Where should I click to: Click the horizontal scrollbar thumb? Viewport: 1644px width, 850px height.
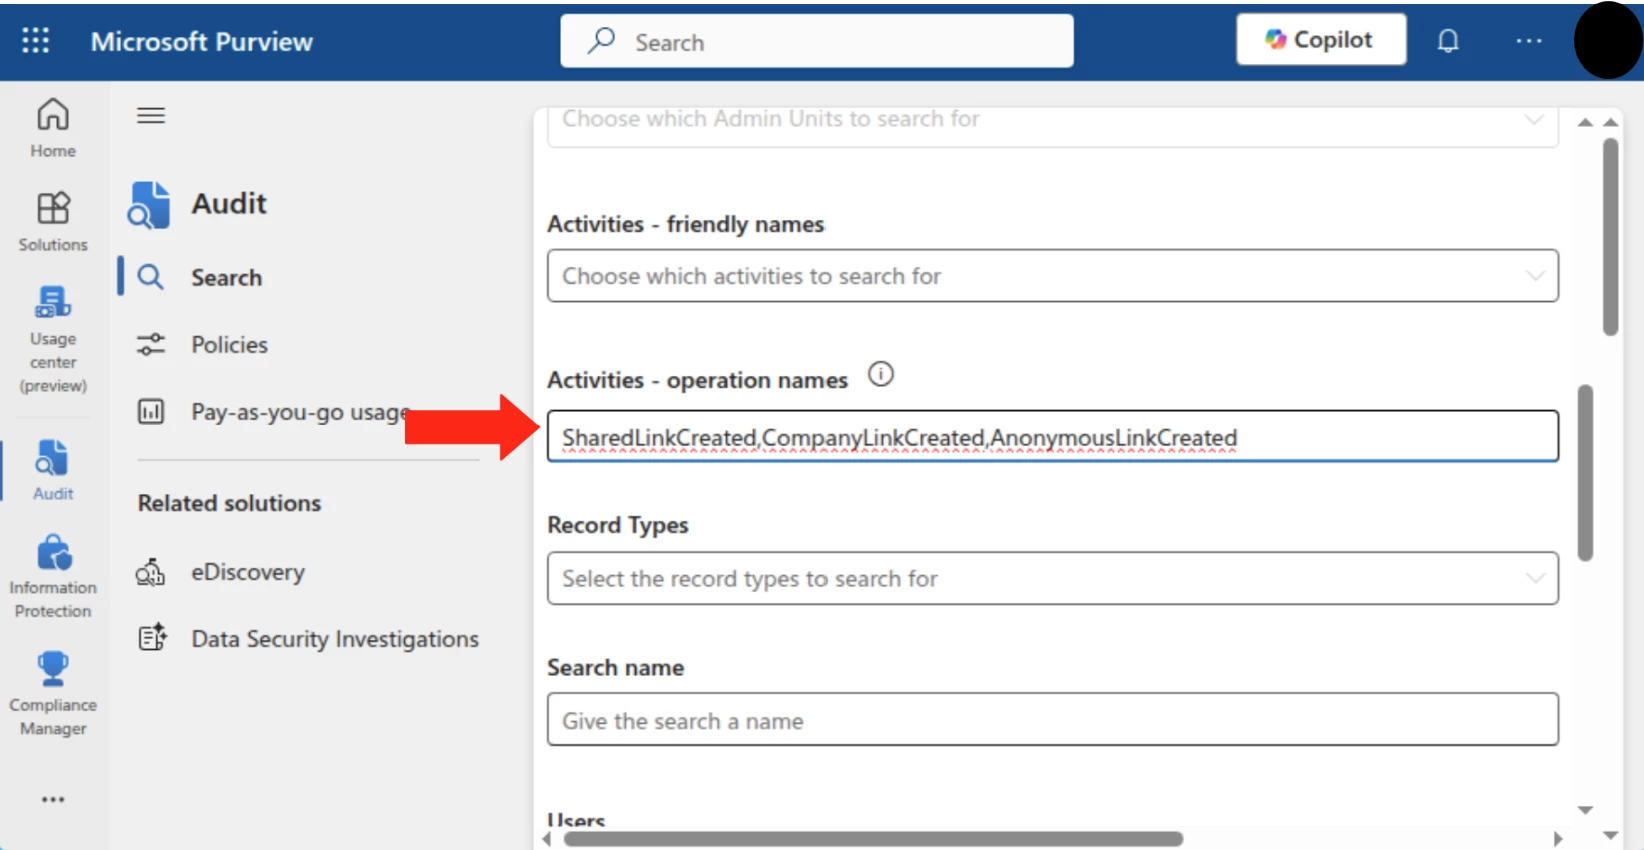[x=873, y=839]
